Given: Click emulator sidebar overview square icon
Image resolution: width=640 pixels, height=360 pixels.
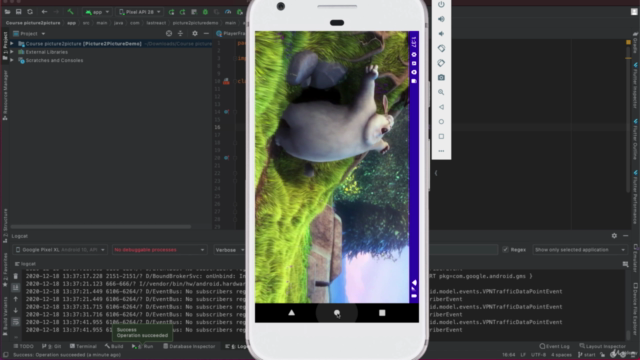Looking at the screenshot, I should (x=441, y=136).
